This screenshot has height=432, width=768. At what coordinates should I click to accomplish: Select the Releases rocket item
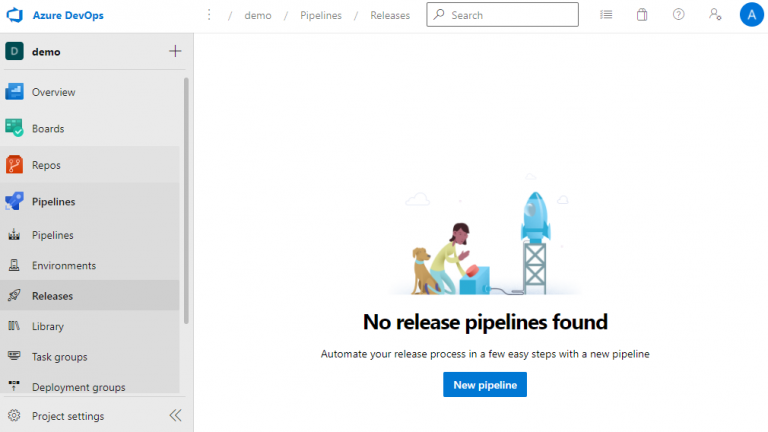point(52,296)
